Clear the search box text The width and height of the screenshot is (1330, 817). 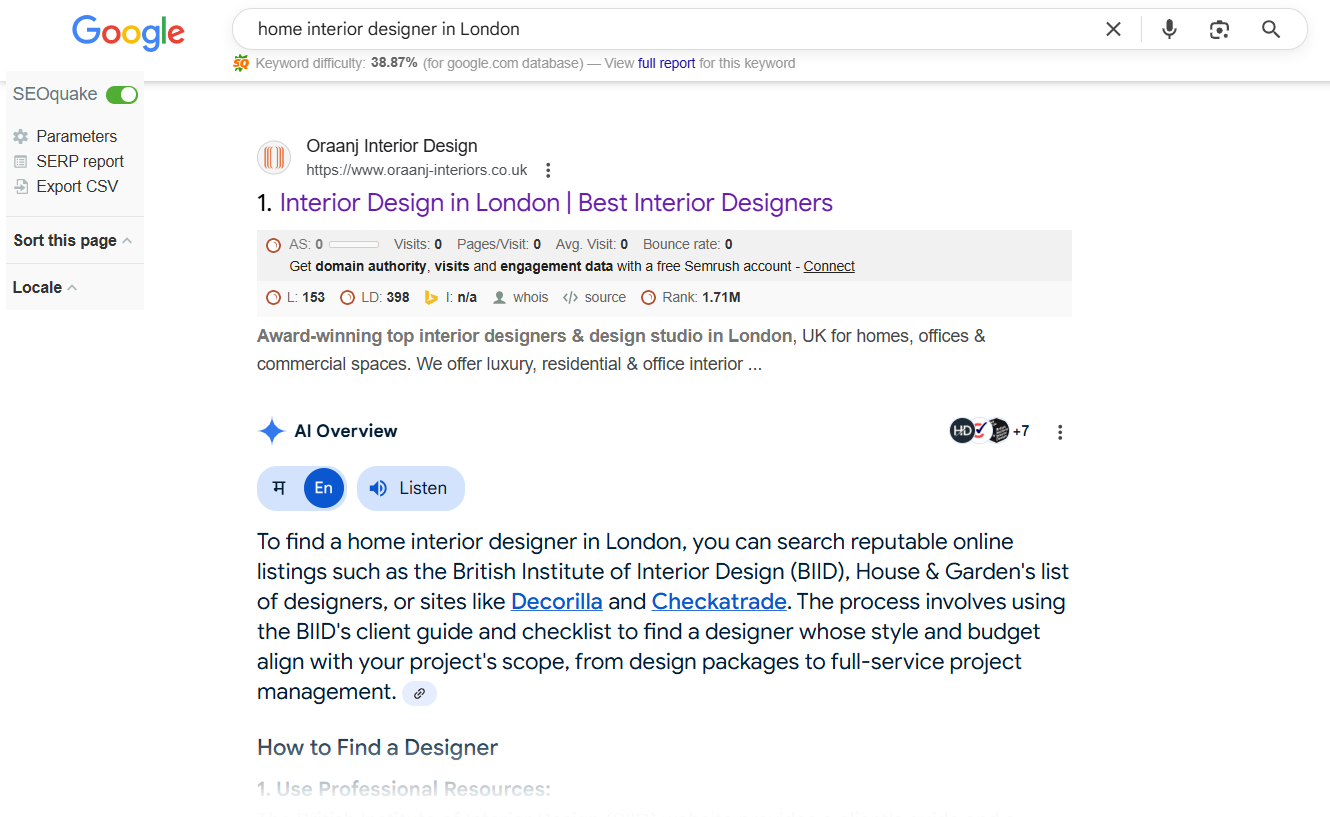coord(1113,30)
